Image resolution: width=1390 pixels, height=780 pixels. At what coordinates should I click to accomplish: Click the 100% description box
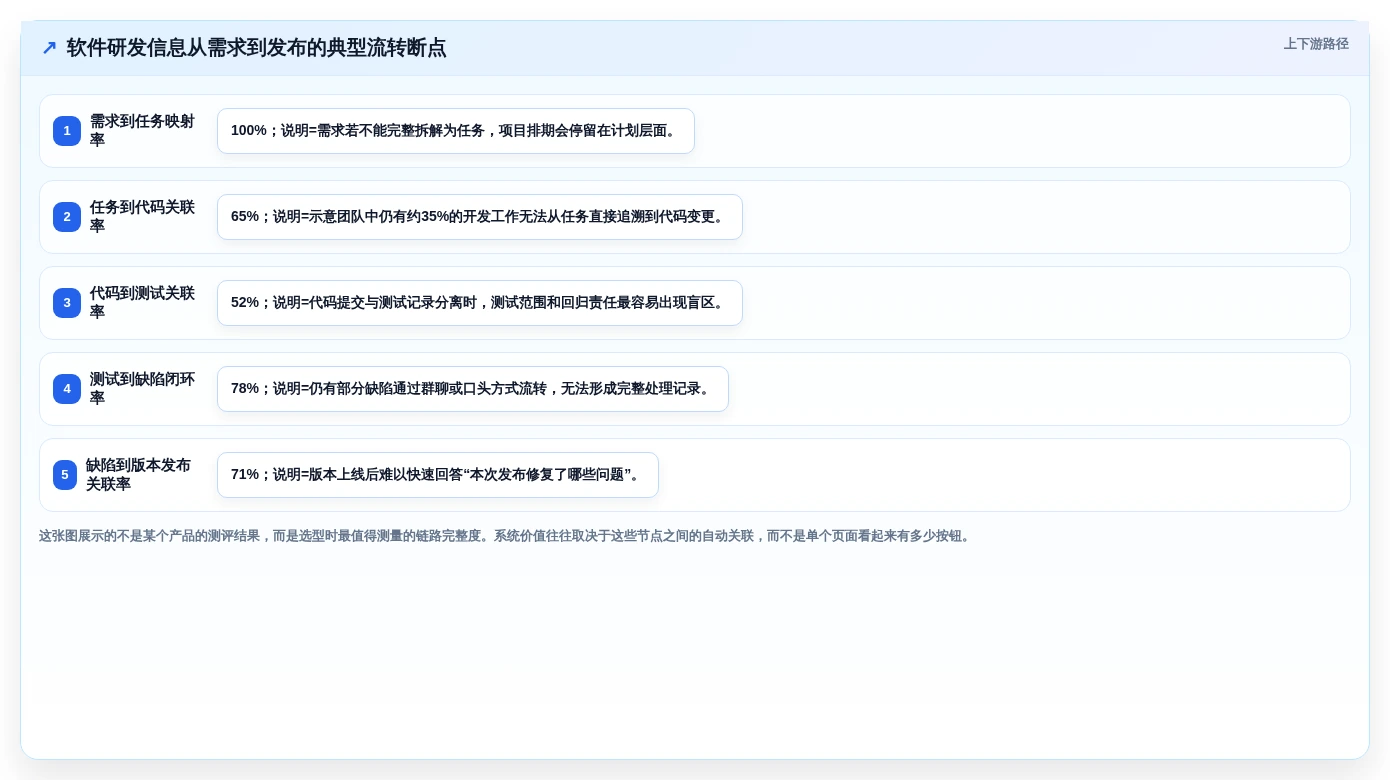456,131
